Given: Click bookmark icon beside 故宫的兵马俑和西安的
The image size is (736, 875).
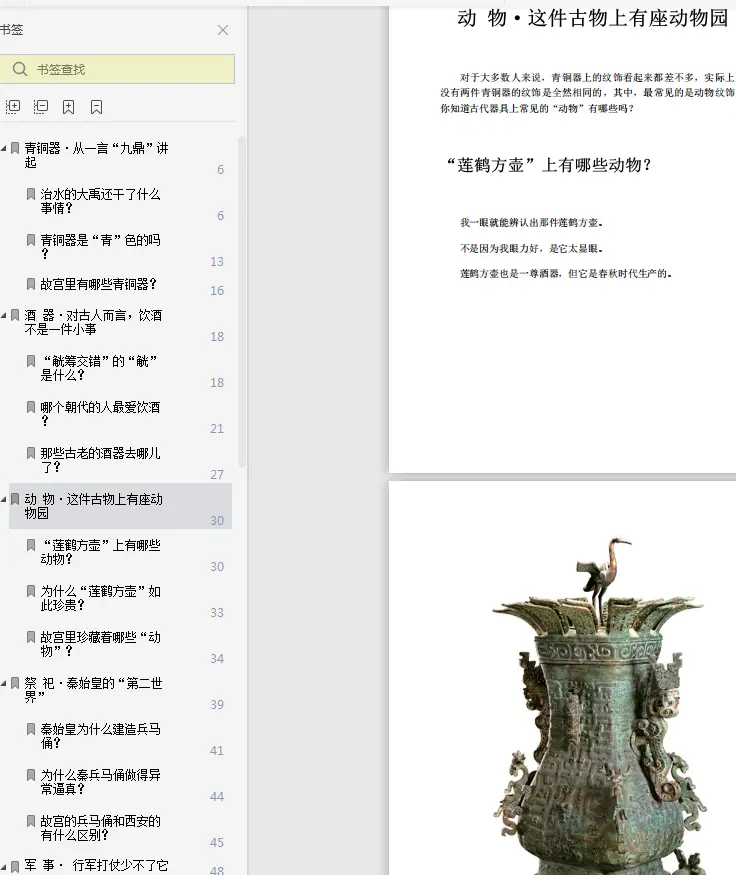Looking at the screenshot, I should (x=31, y=821).
